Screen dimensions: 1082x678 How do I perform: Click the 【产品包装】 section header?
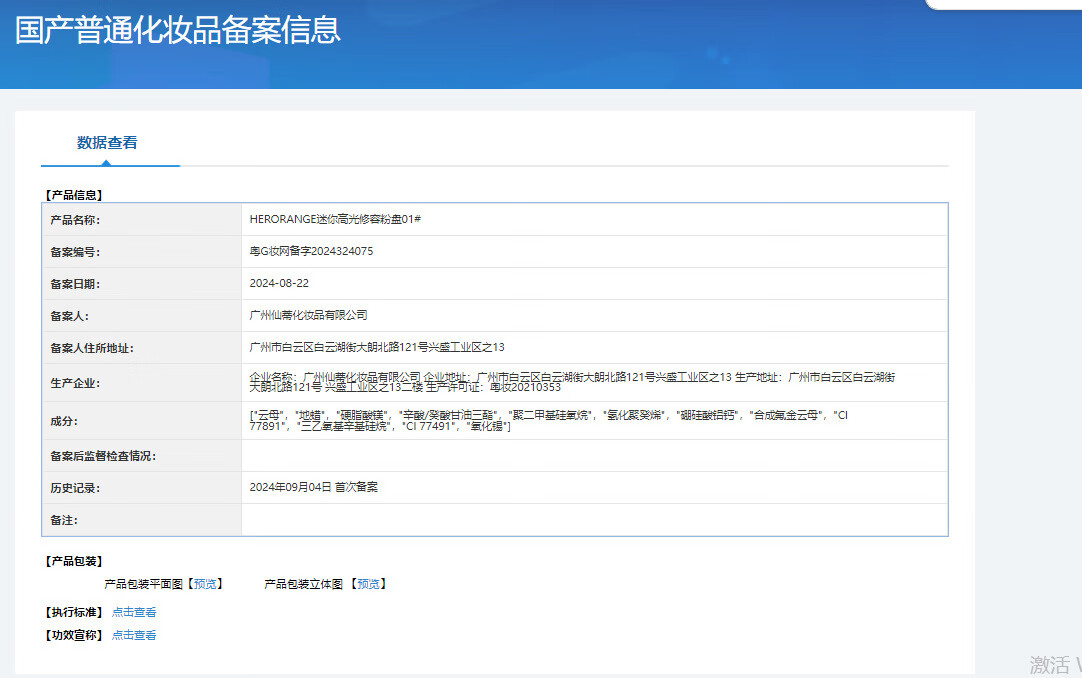tap(73, 561)
